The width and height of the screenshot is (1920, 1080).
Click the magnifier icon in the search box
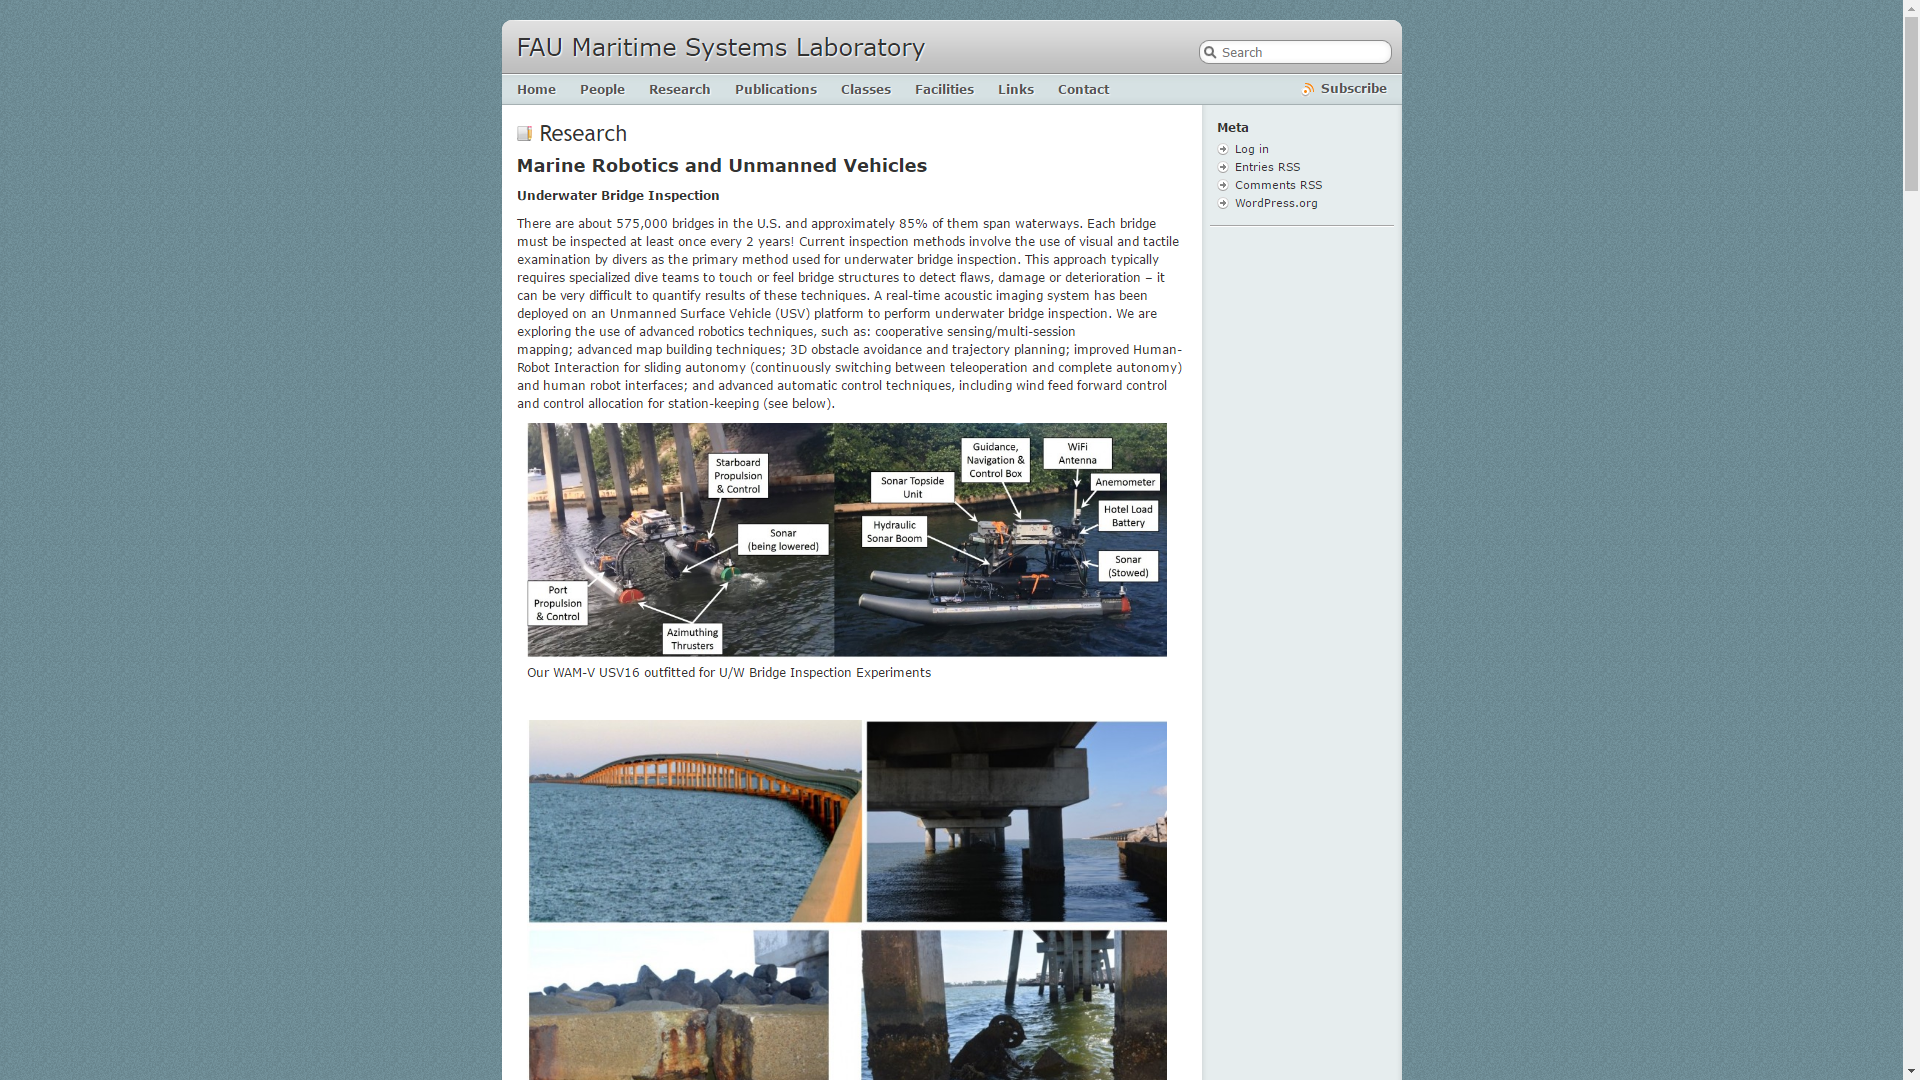tap(1210, 52)
